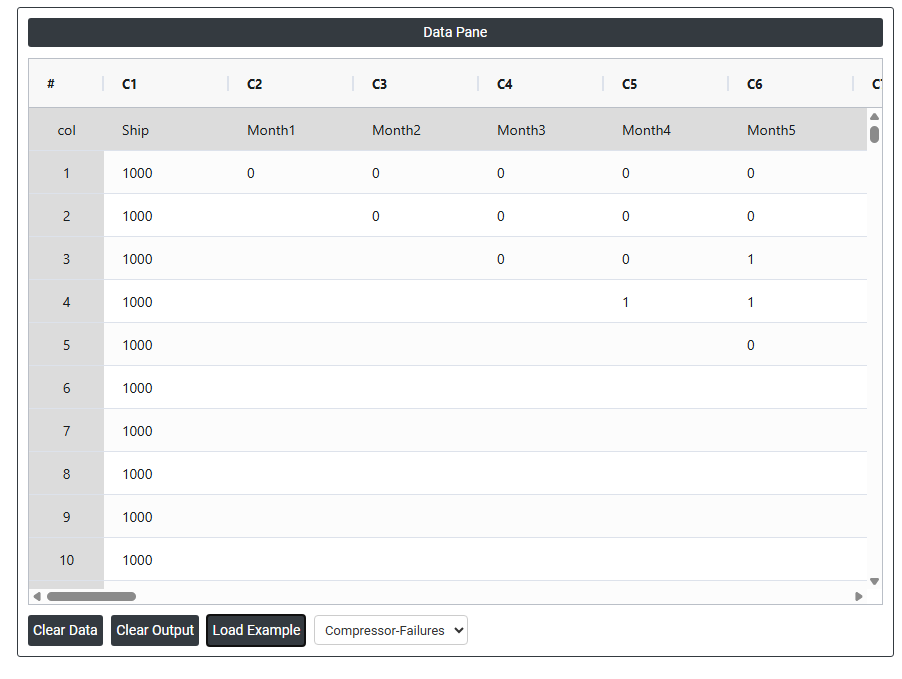Click the Clear Data button
Screen dimensions: 902x679
[x=65, y=630]
